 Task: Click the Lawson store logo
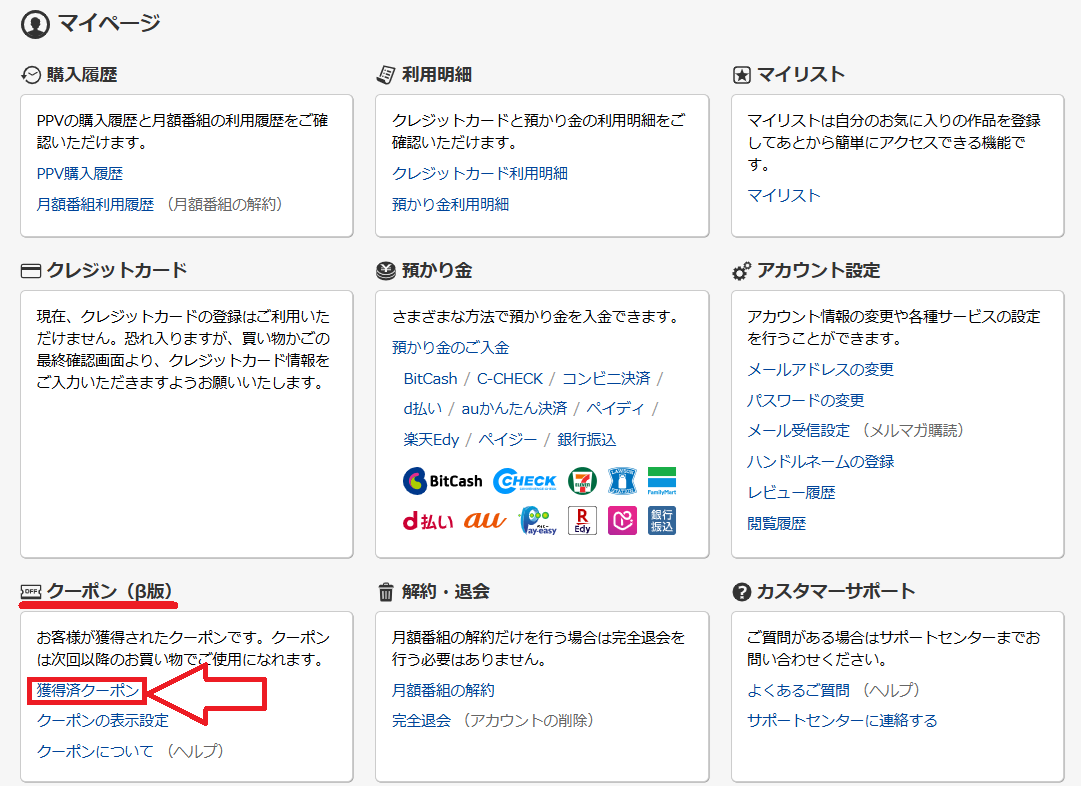(x=622, y=481)
